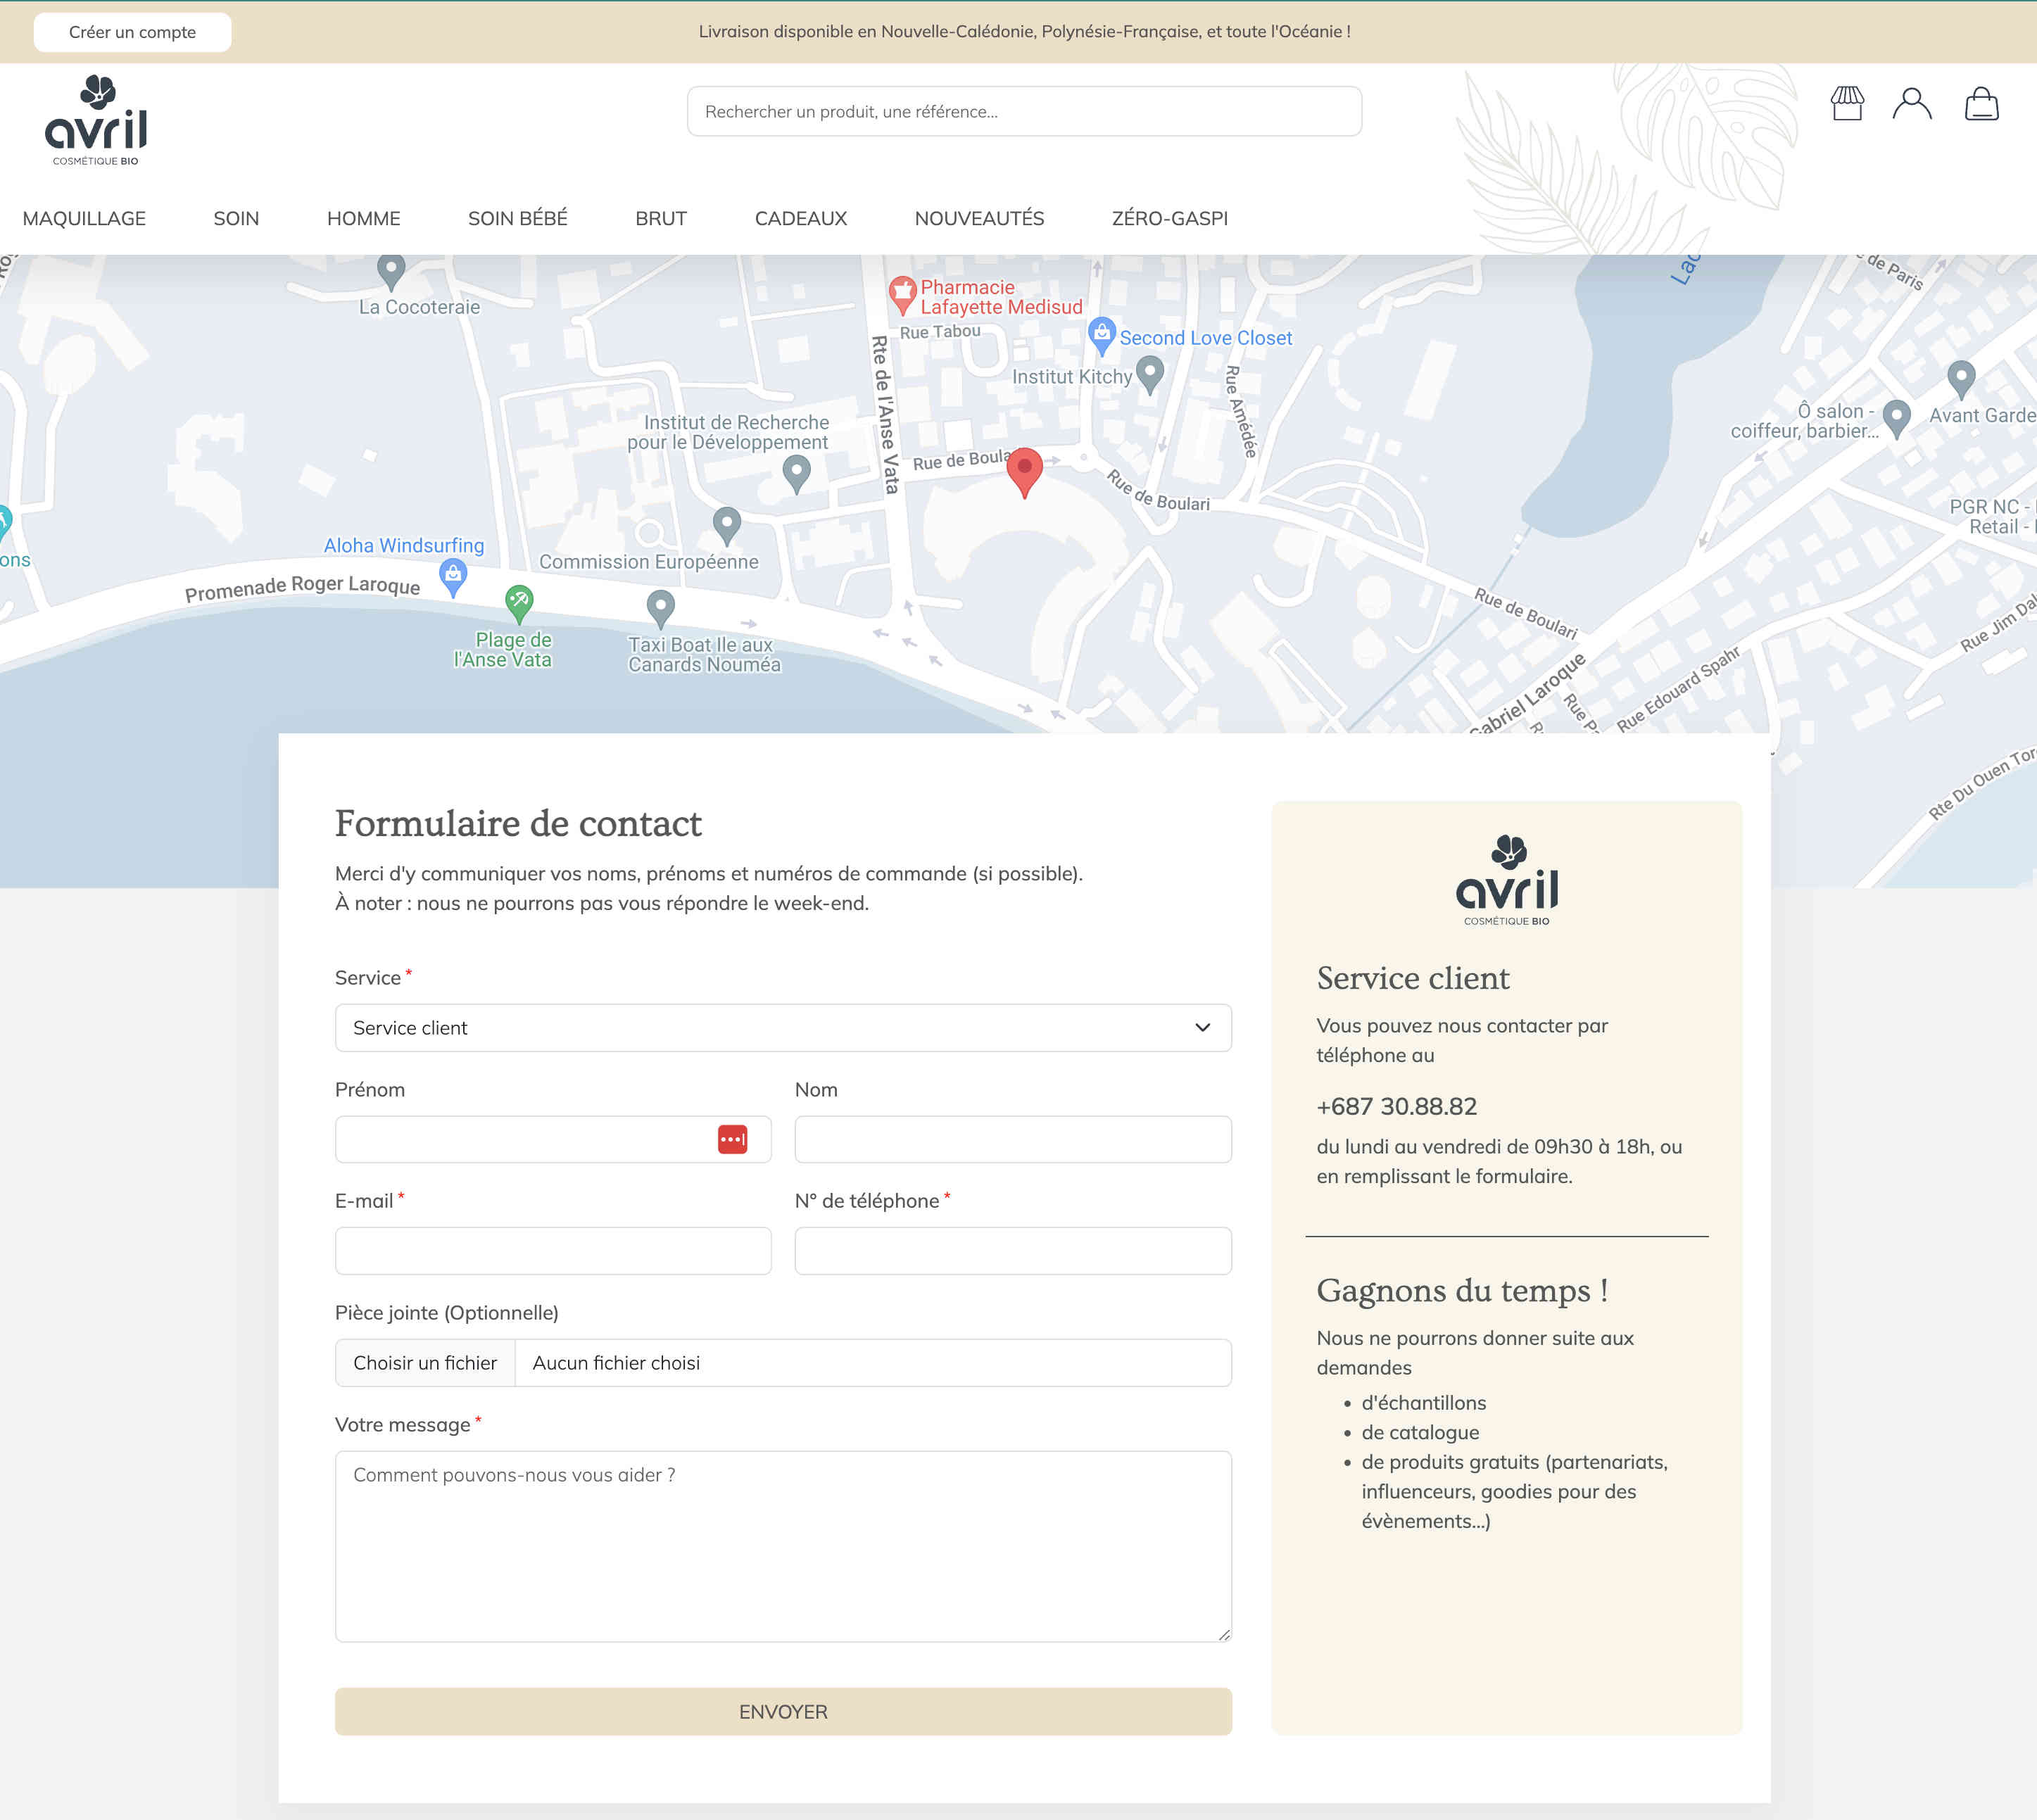Focus the product search field
Screen dimensions: 2037x1820
(1023, 111)
